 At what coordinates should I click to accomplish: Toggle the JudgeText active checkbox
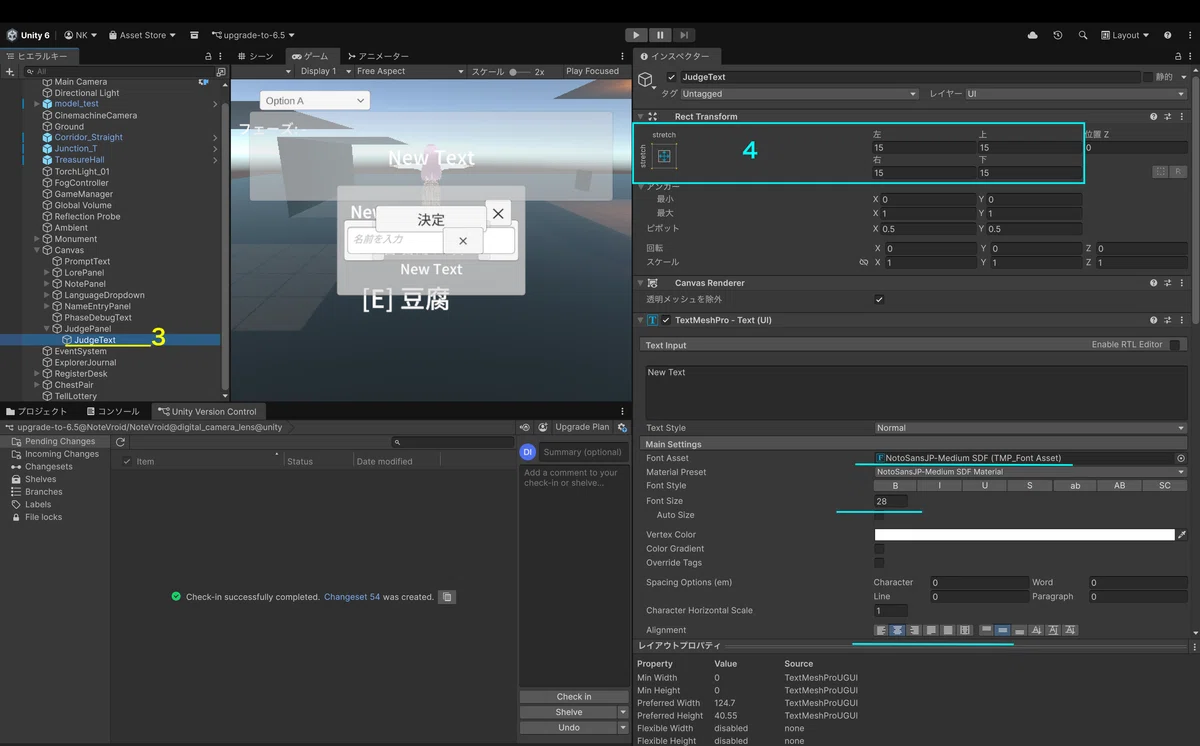[672, 77]
